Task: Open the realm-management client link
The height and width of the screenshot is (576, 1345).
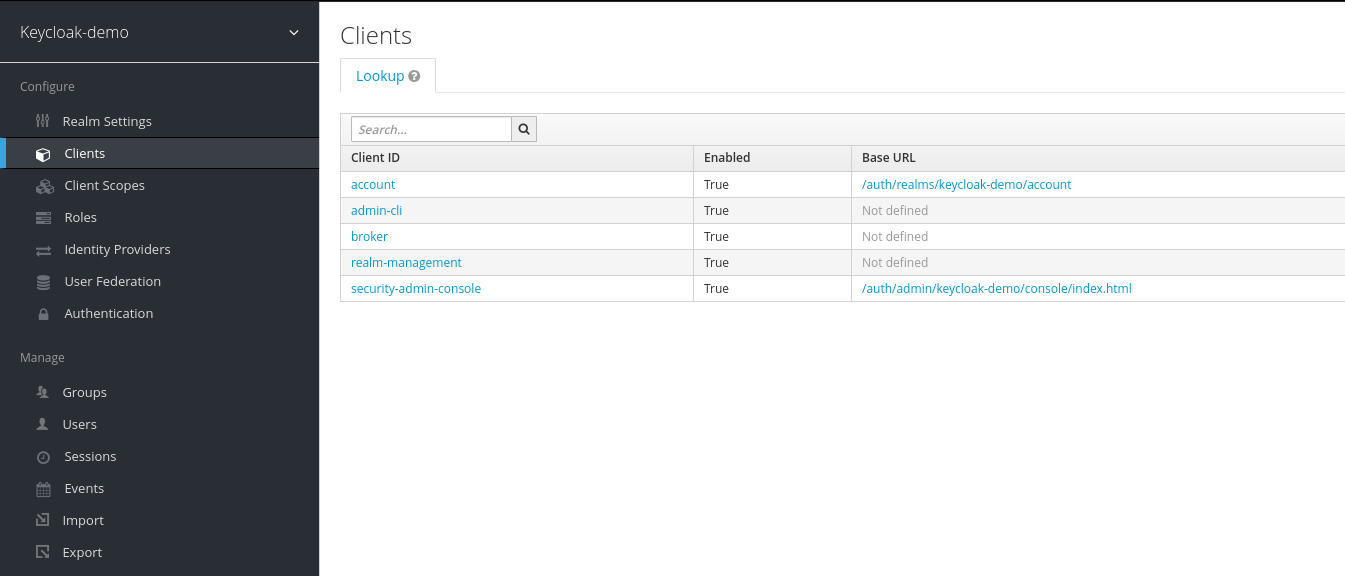Action: click(x=406, y=263)
